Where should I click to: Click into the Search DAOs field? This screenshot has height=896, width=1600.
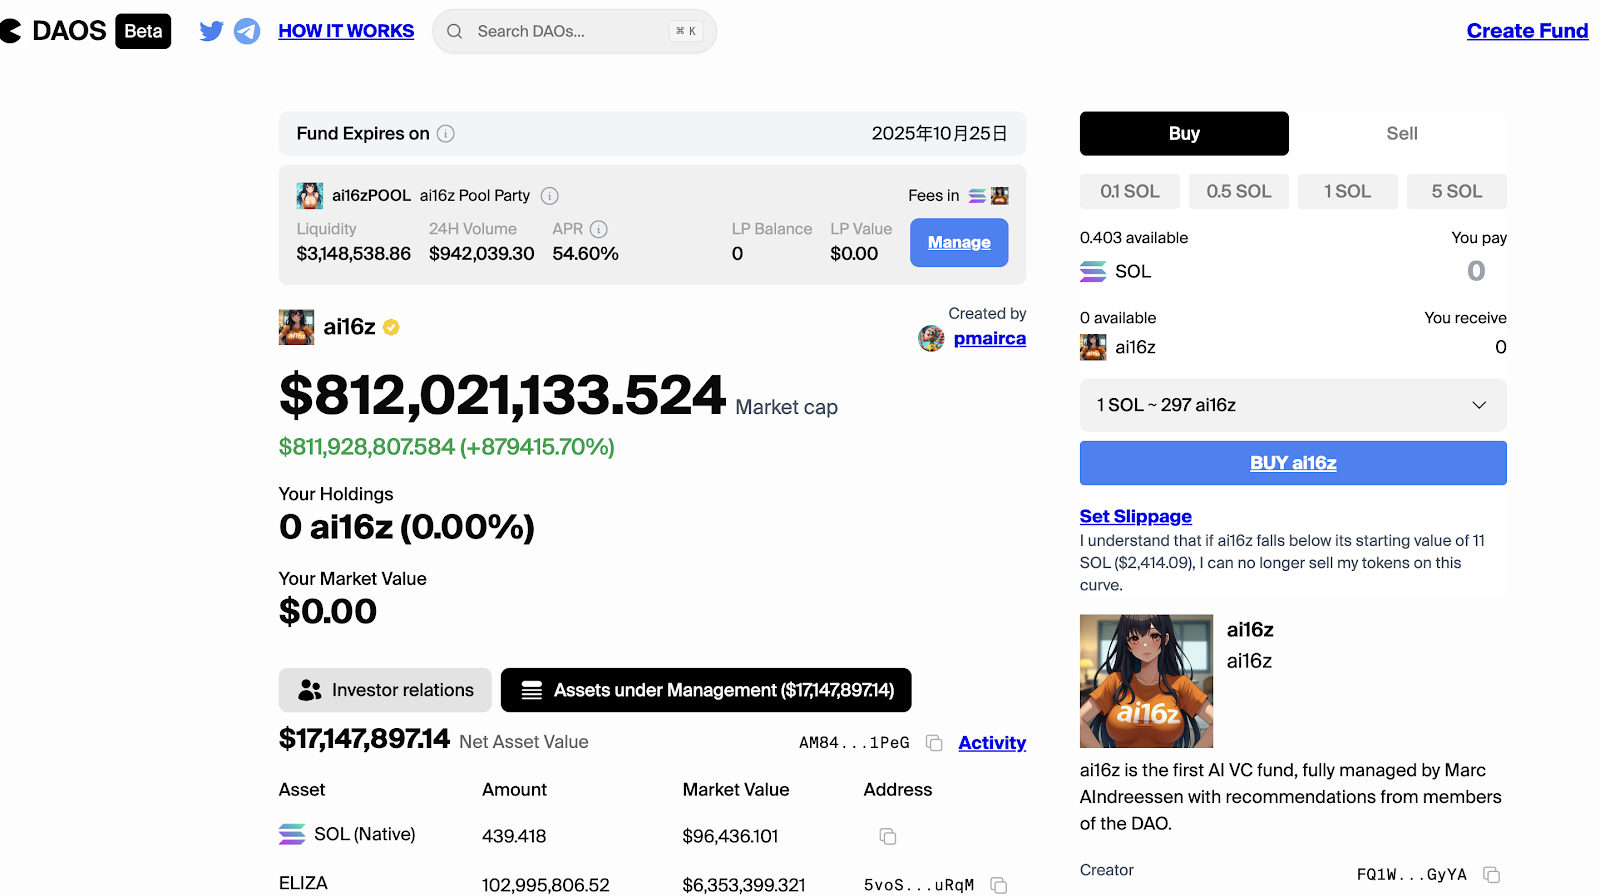[x=570, y=31]
